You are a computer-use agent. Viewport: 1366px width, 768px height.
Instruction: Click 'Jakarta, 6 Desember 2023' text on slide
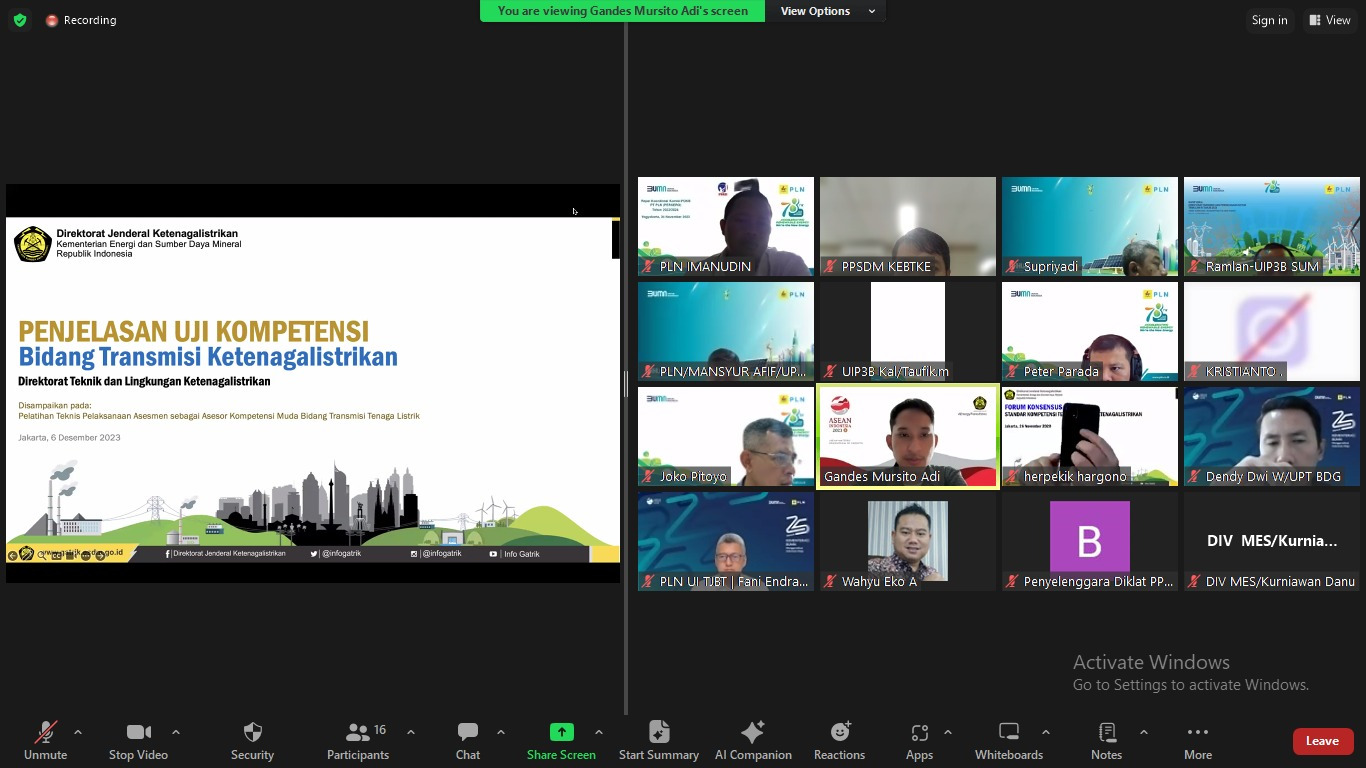(x=69, y=438)
